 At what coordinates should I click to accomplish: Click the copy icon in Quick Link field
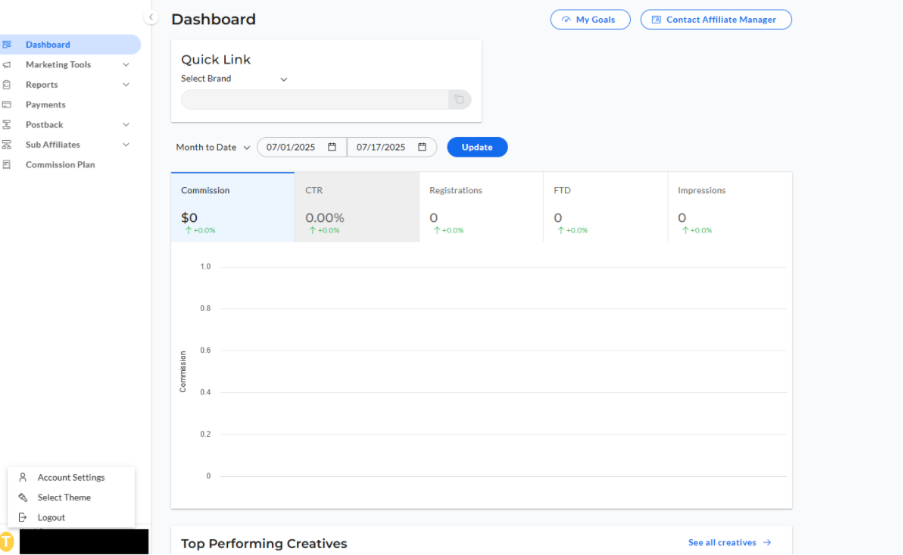tap(459, 99)
